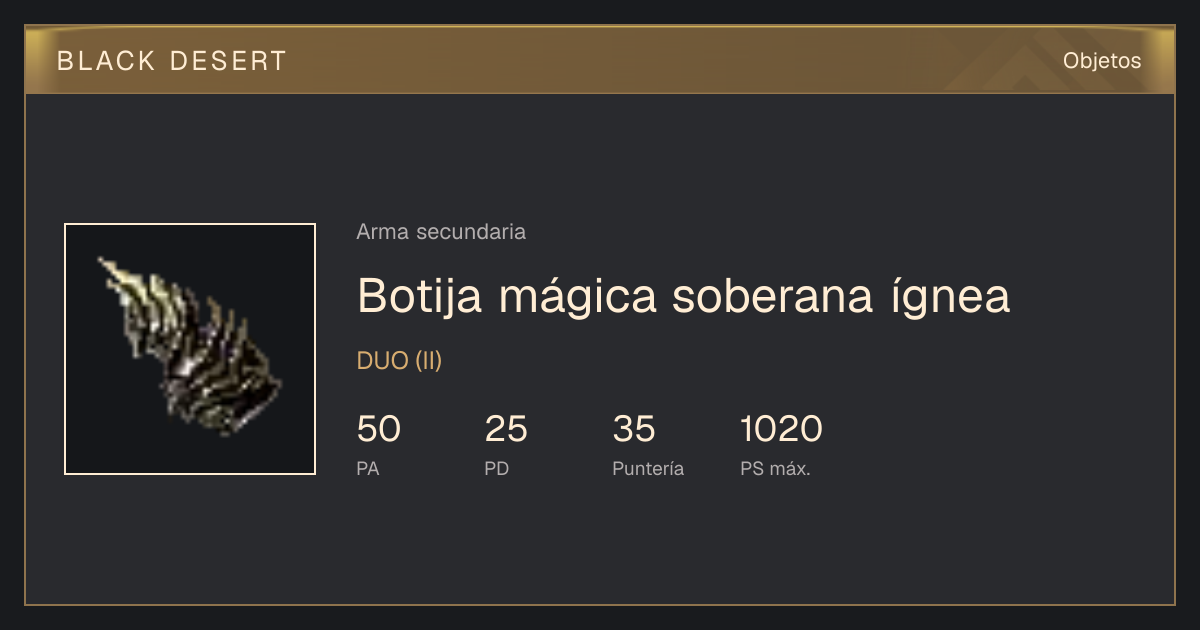Click the golden header banner bar
The width and height of the screenshot is (1200, 630).
(600, 60)
